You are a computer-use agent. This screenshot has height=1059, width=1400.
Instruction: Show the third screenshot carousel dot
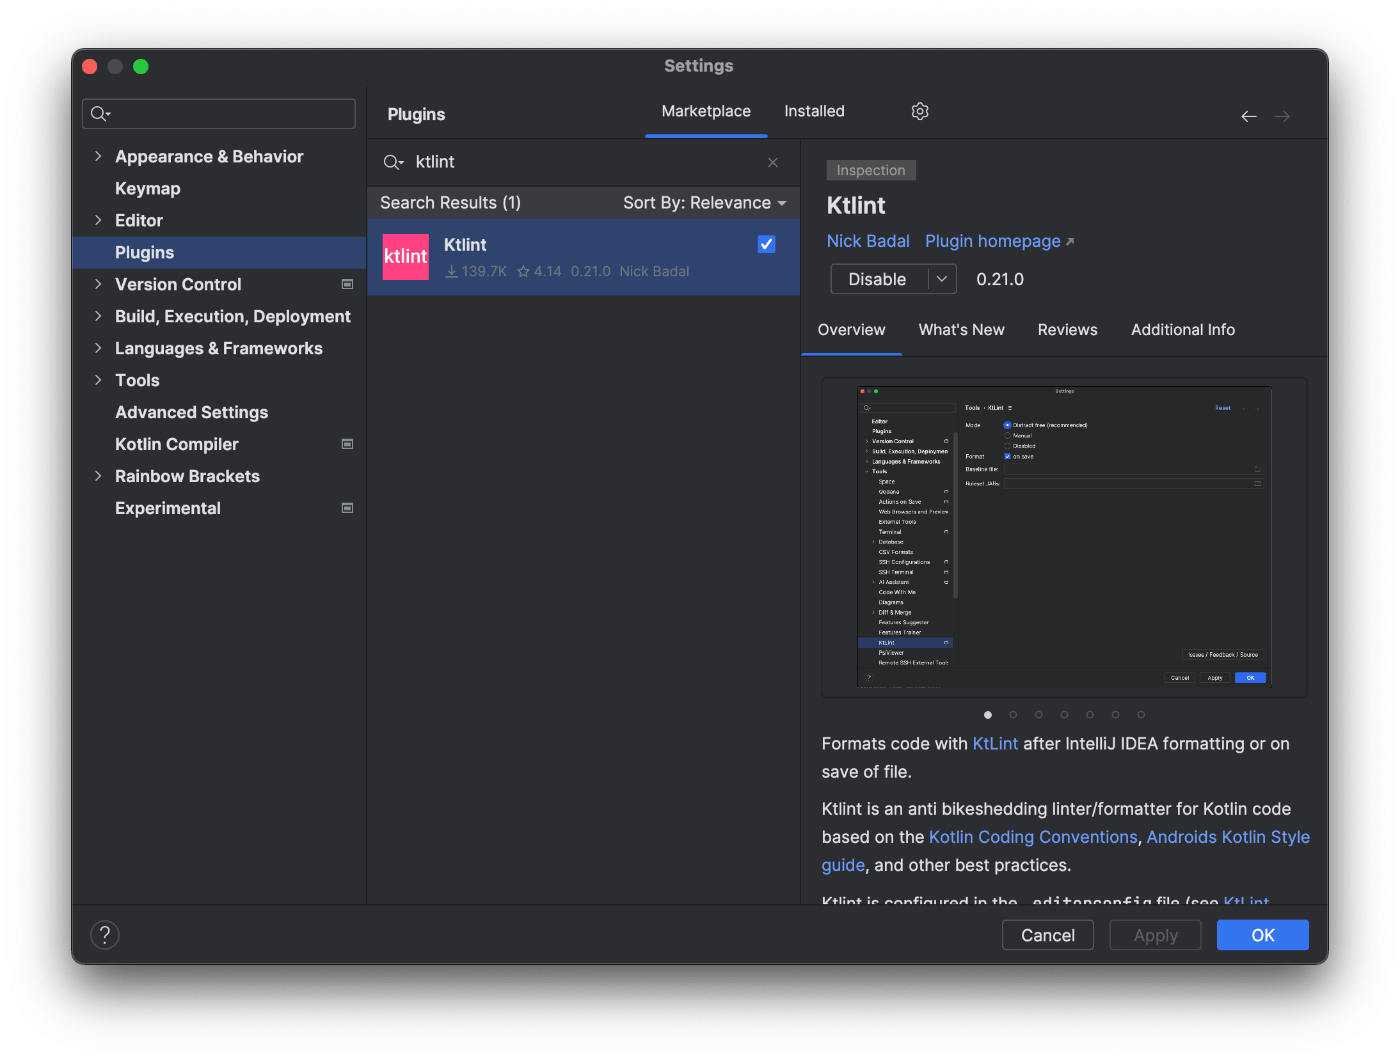pyautogui.click(x=1039, y=715)
